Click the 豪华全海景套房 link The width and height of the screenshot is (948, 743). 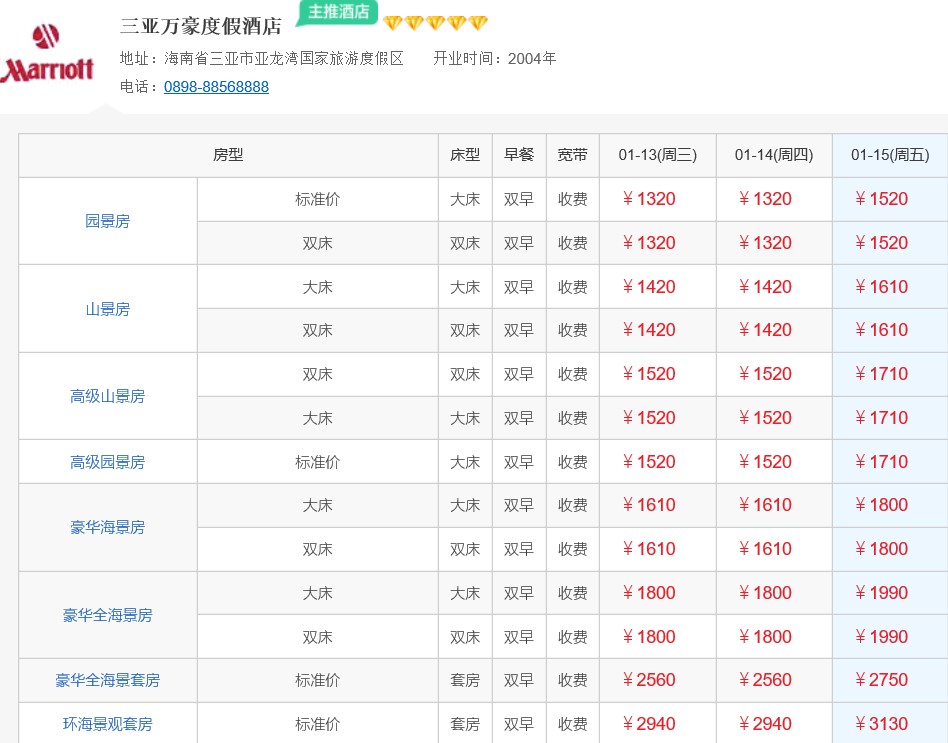coord(107,680)
